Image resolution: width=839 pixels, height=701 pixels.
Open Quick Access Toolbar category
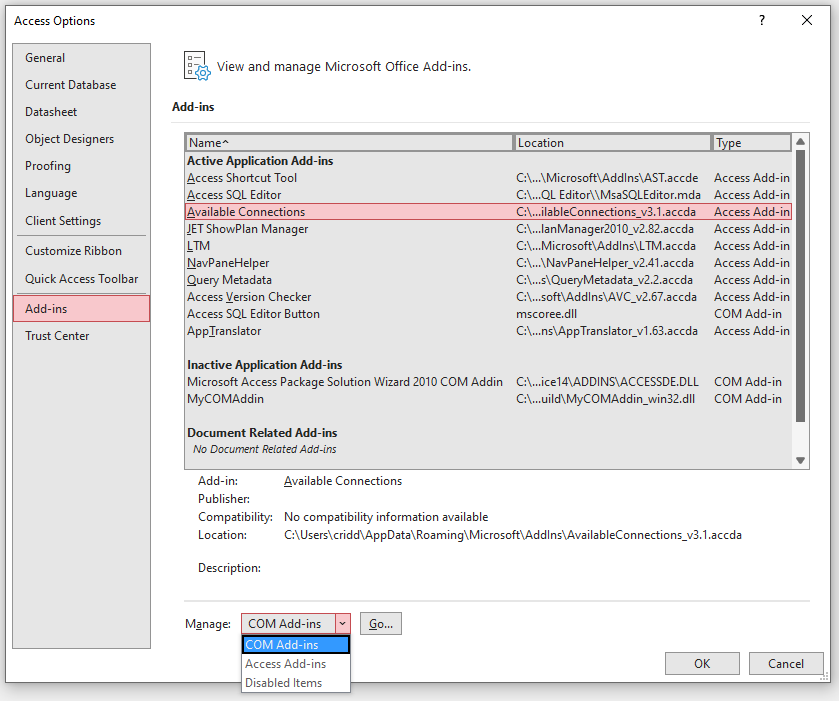tap(81, 279)
